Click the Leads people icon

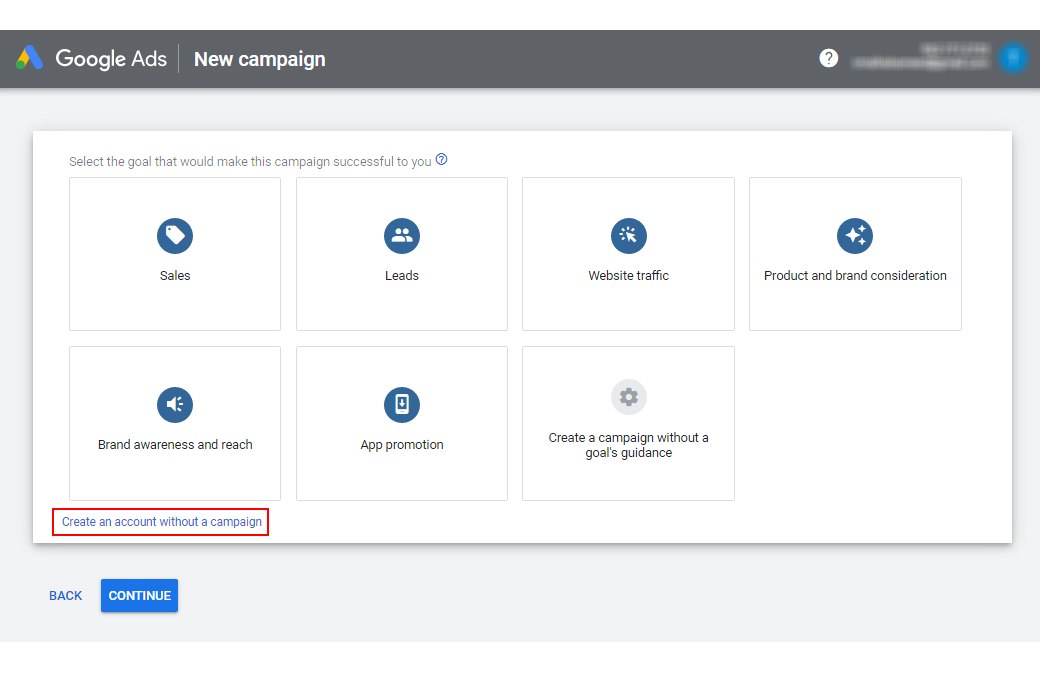(x=402, y=236)
